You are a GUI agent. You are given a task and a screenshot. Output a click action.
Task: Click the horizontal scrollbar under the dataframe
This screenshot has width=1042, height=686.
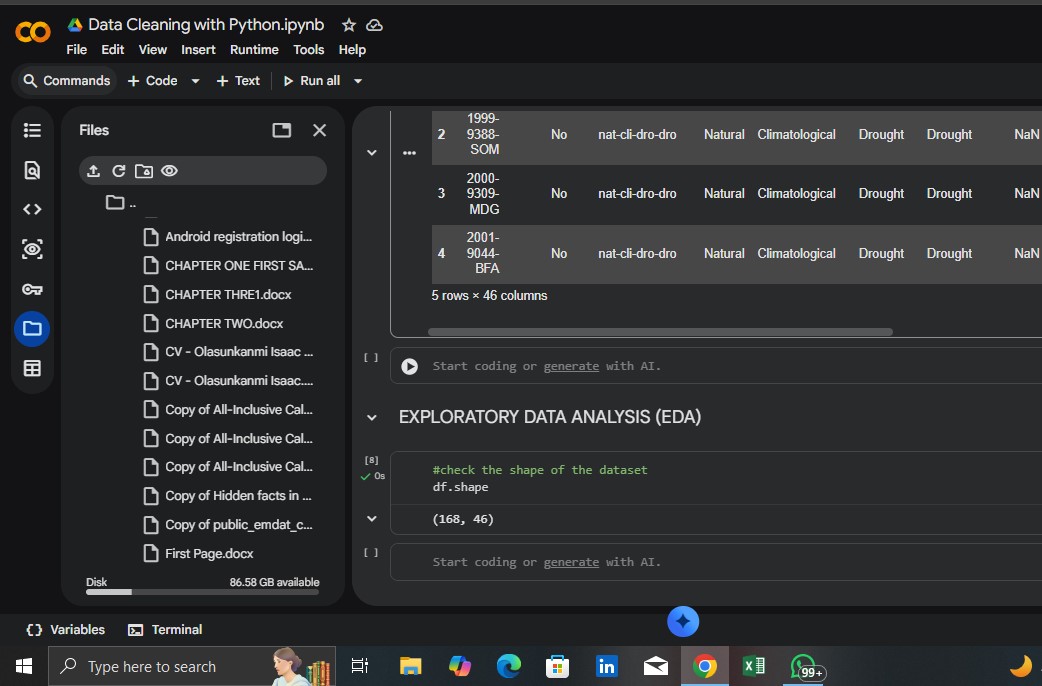[x=661, y=332]
